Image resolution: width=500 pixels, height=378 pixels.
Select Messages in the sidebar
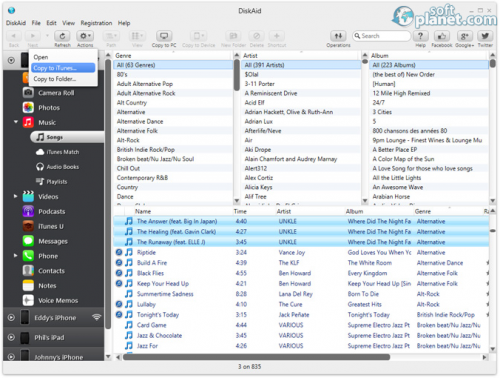click(x=53, y=241)
